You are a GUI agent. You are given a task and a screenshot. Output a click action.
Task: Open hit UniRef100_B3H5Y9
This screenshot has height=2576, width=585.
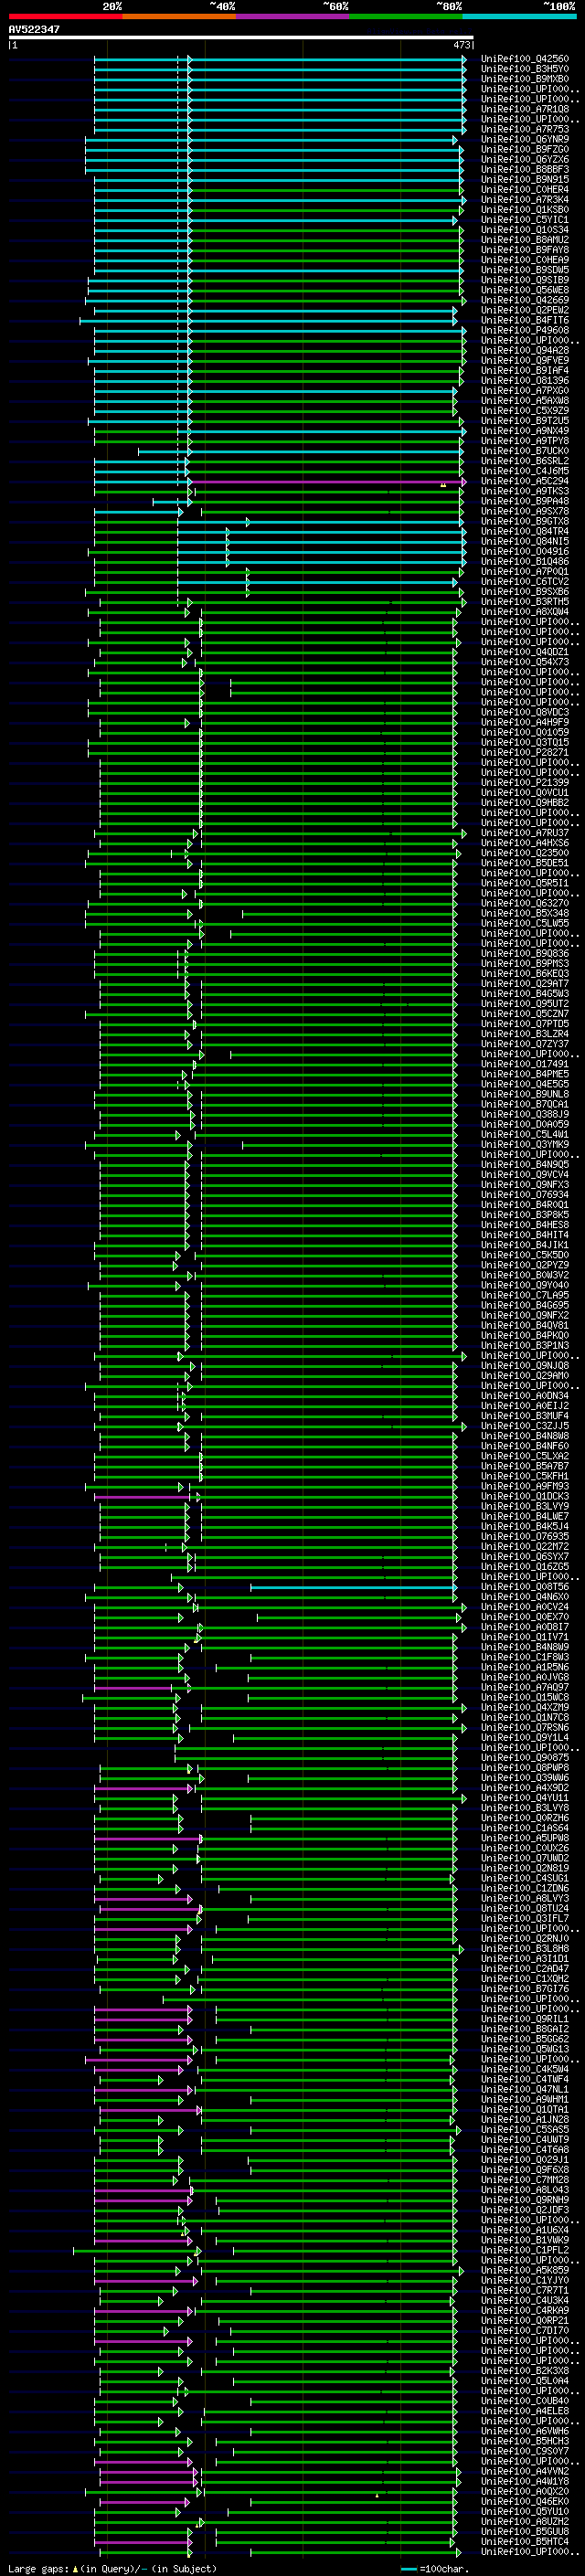[524, 69]
